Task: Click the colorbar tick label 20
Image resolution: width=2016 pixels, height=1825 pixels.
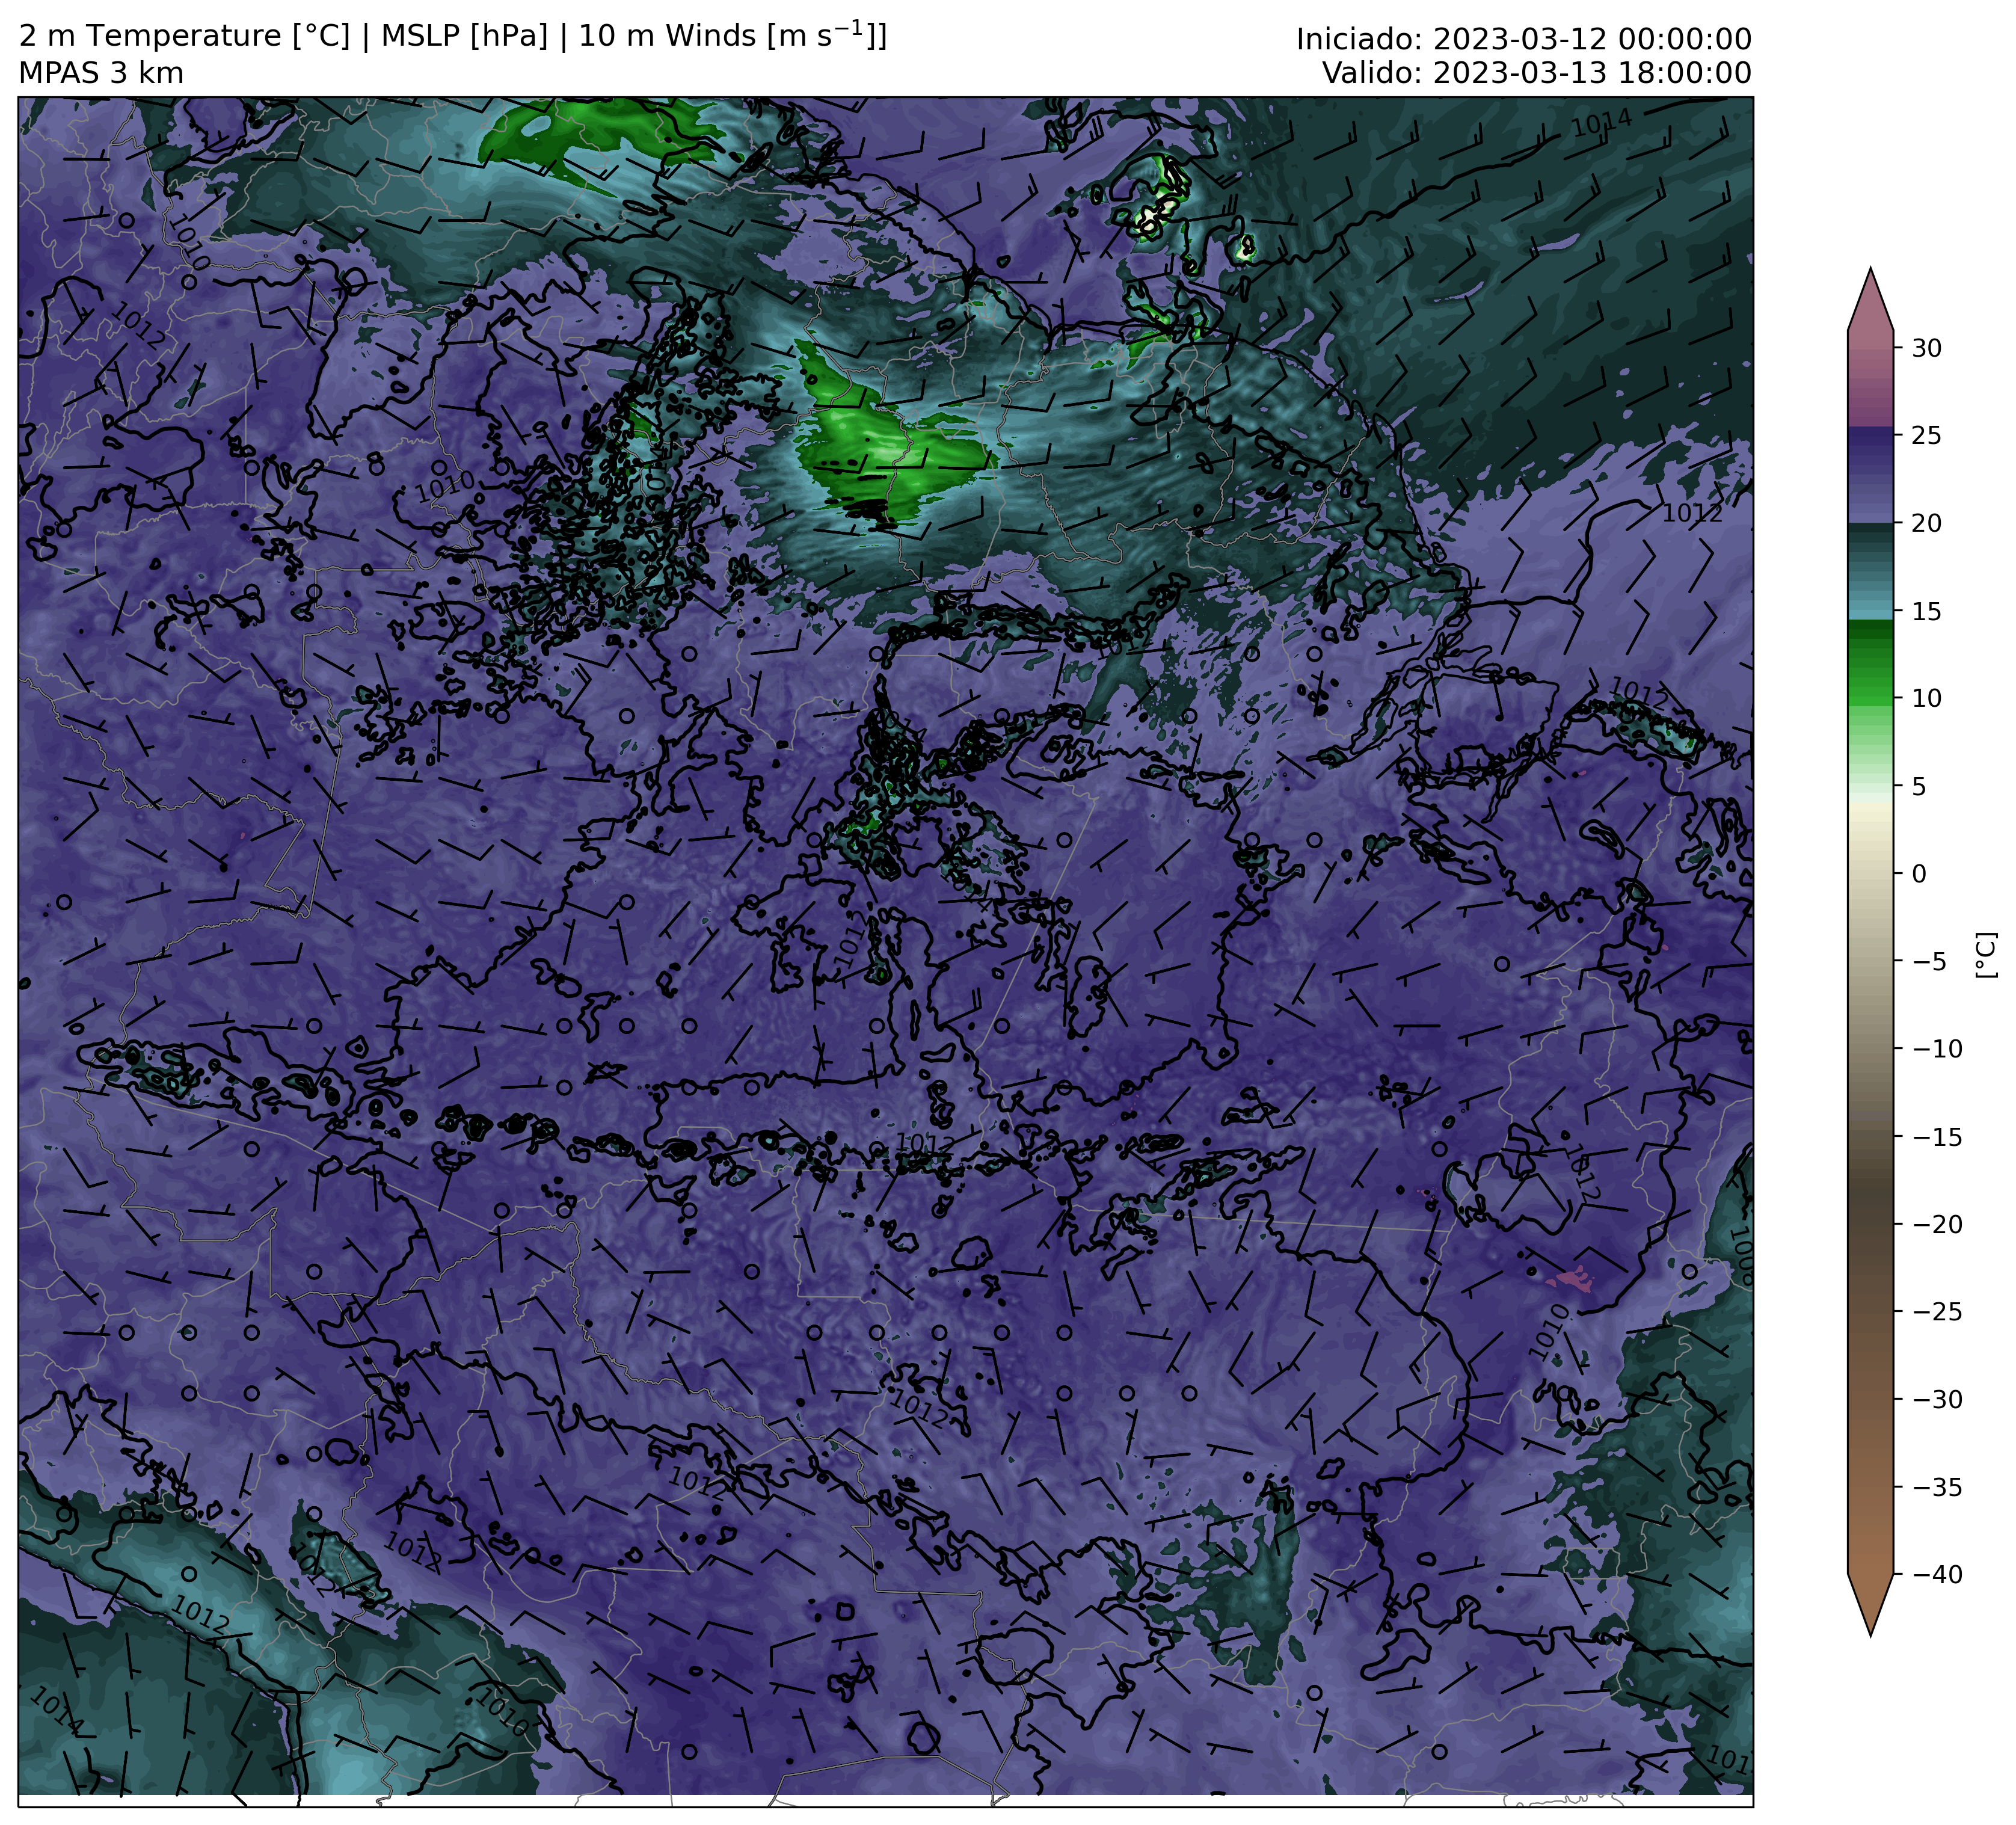Action: (1927, 523)
